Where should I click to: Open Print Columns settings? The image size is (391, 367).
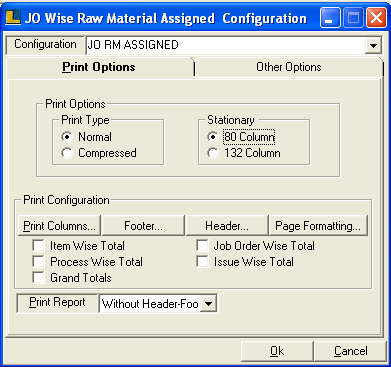pos(59,226)
